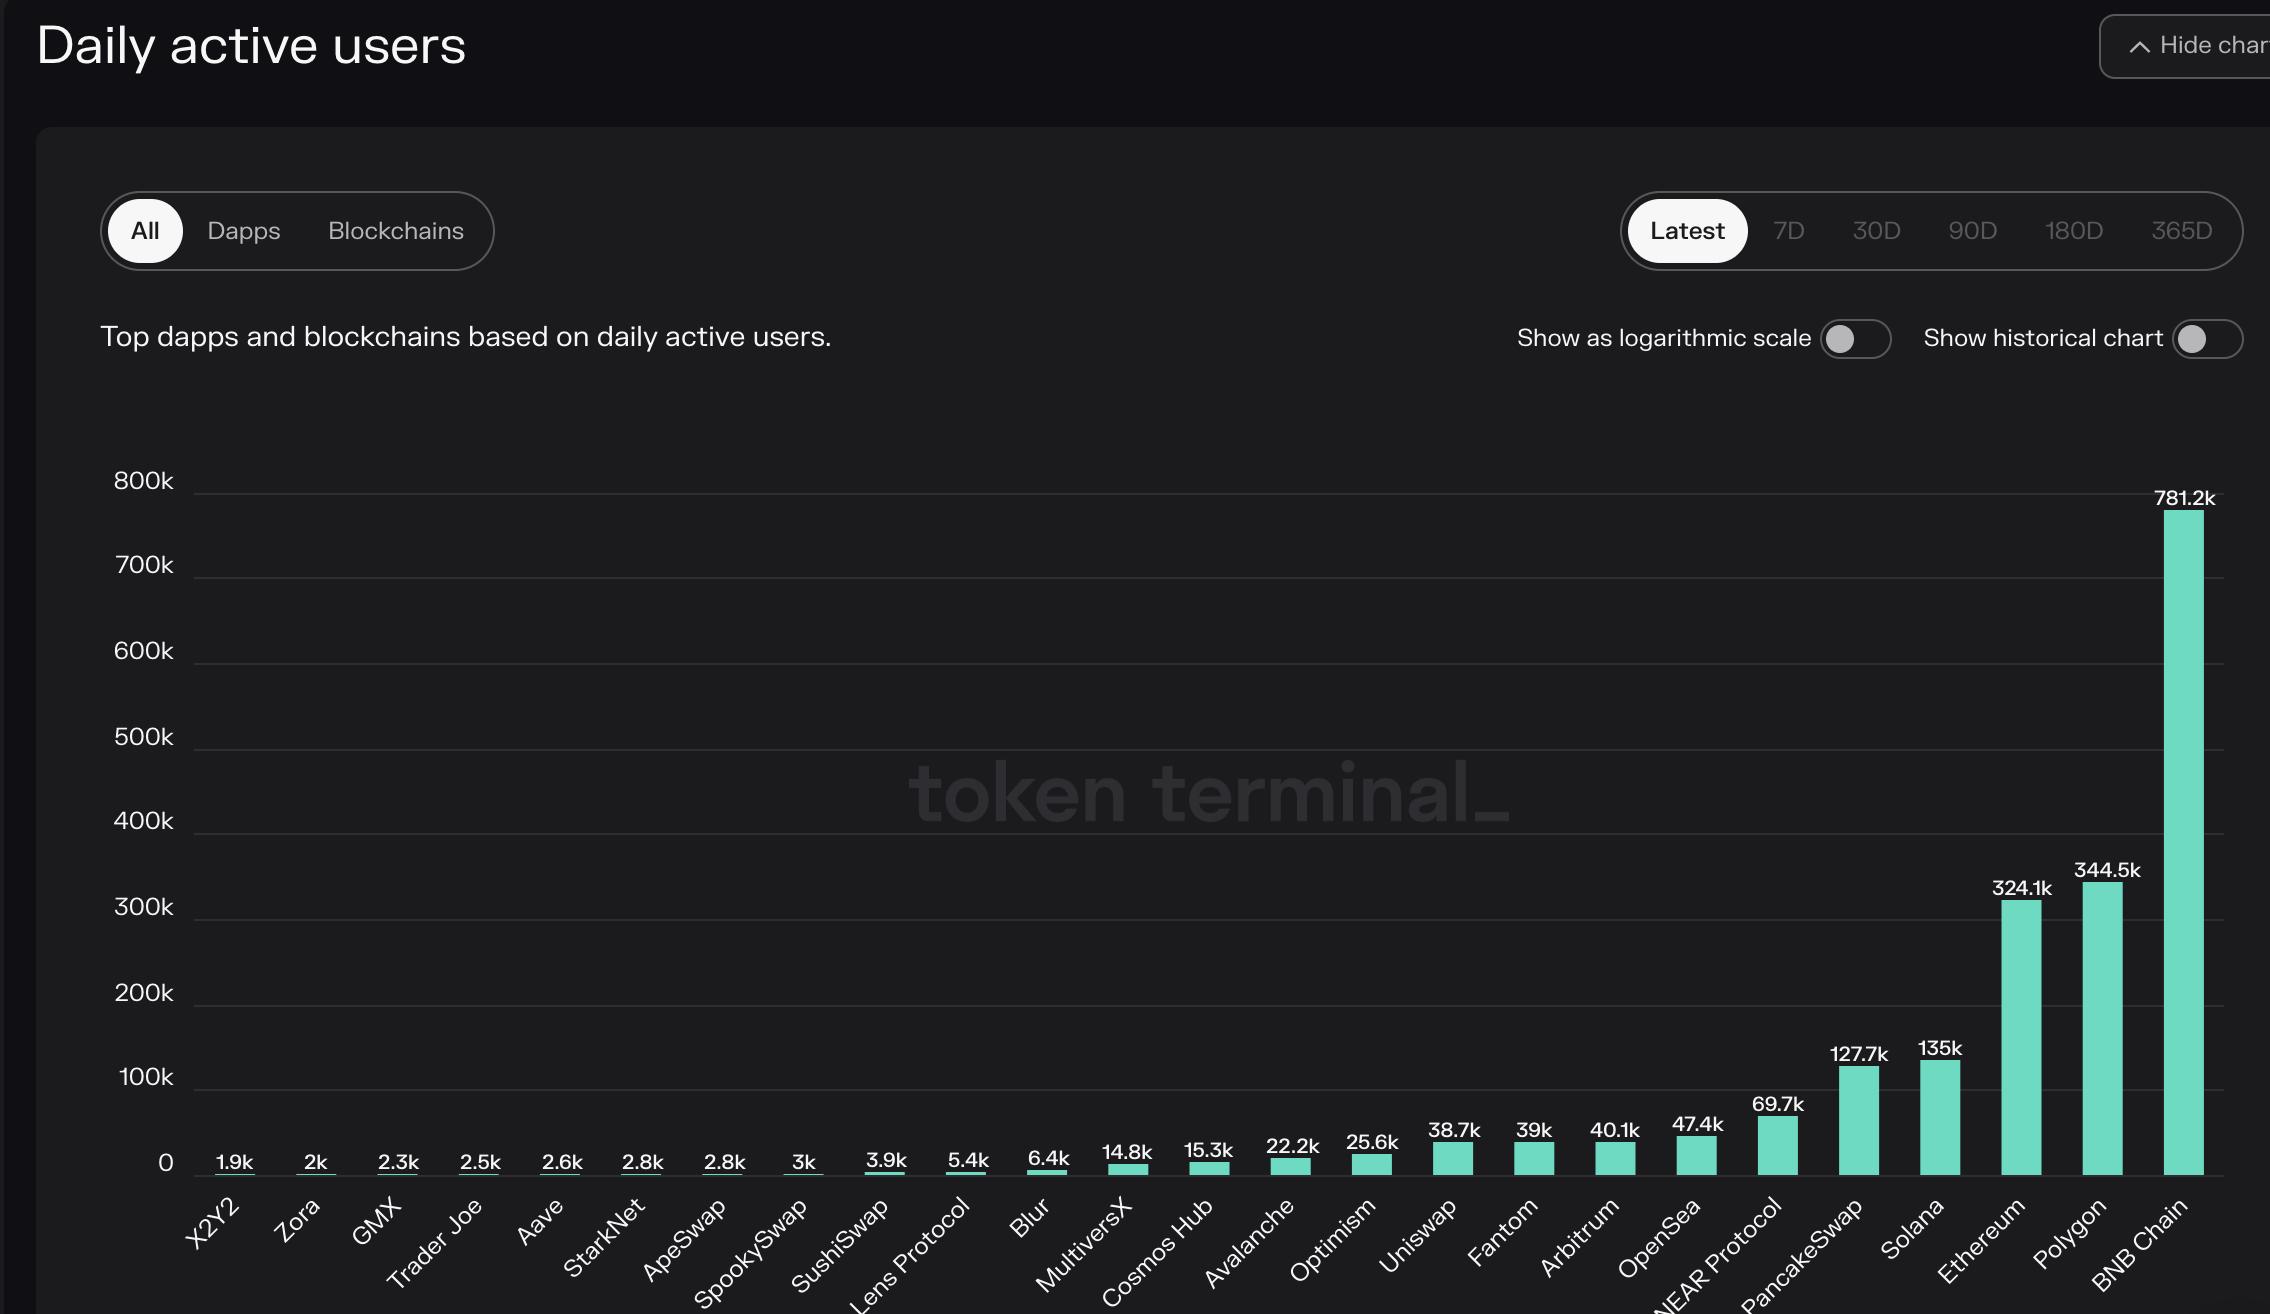2270x1314 pixels.
Task: Click the Hide chart chevron icon
Action: 2139,47
